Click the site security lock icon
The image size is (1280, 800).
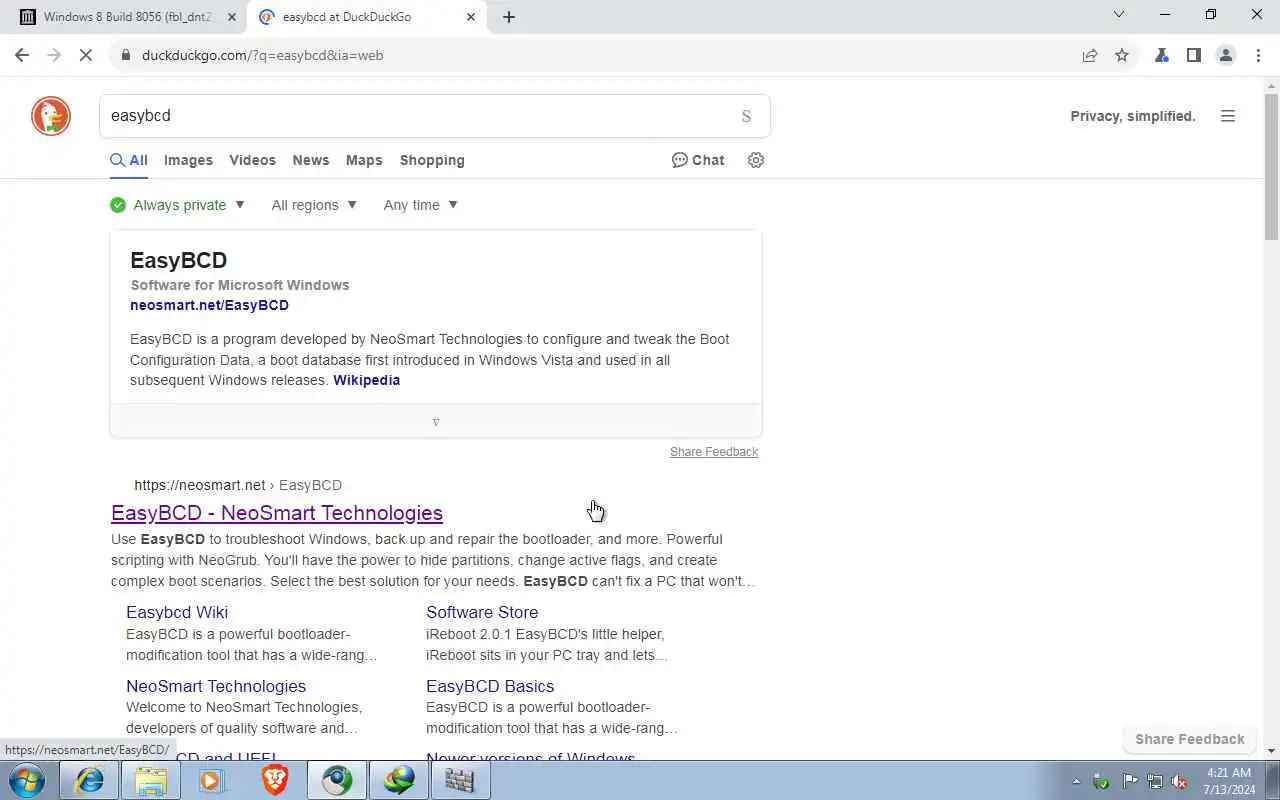tap(126, 55)
